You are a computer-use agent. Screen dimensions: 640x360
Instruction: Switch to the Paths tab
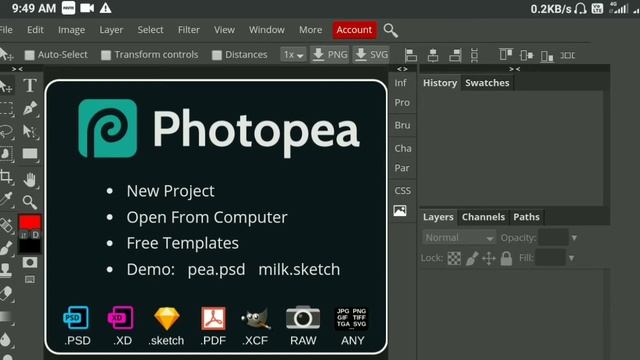526,217
